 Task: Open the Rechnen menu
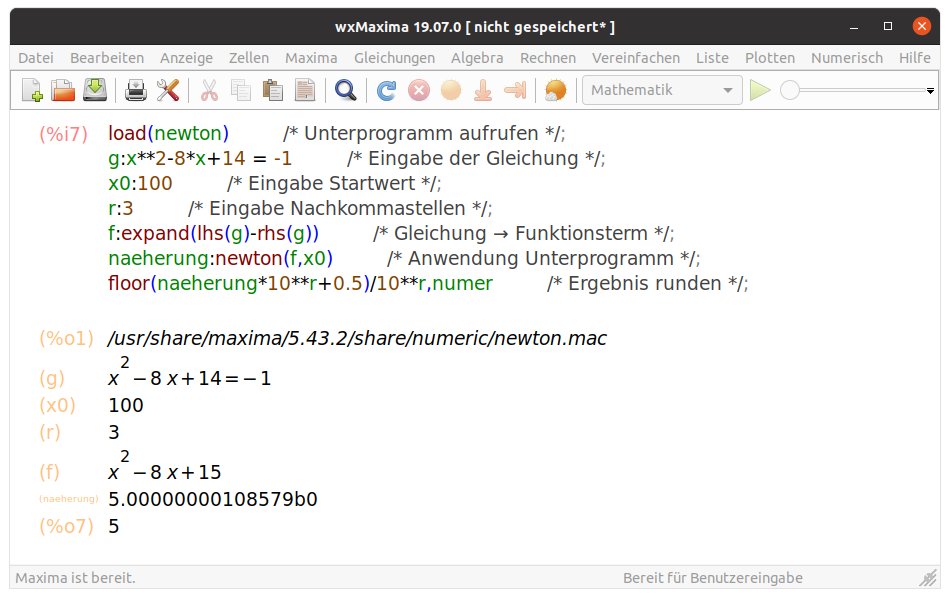point(548,58)
